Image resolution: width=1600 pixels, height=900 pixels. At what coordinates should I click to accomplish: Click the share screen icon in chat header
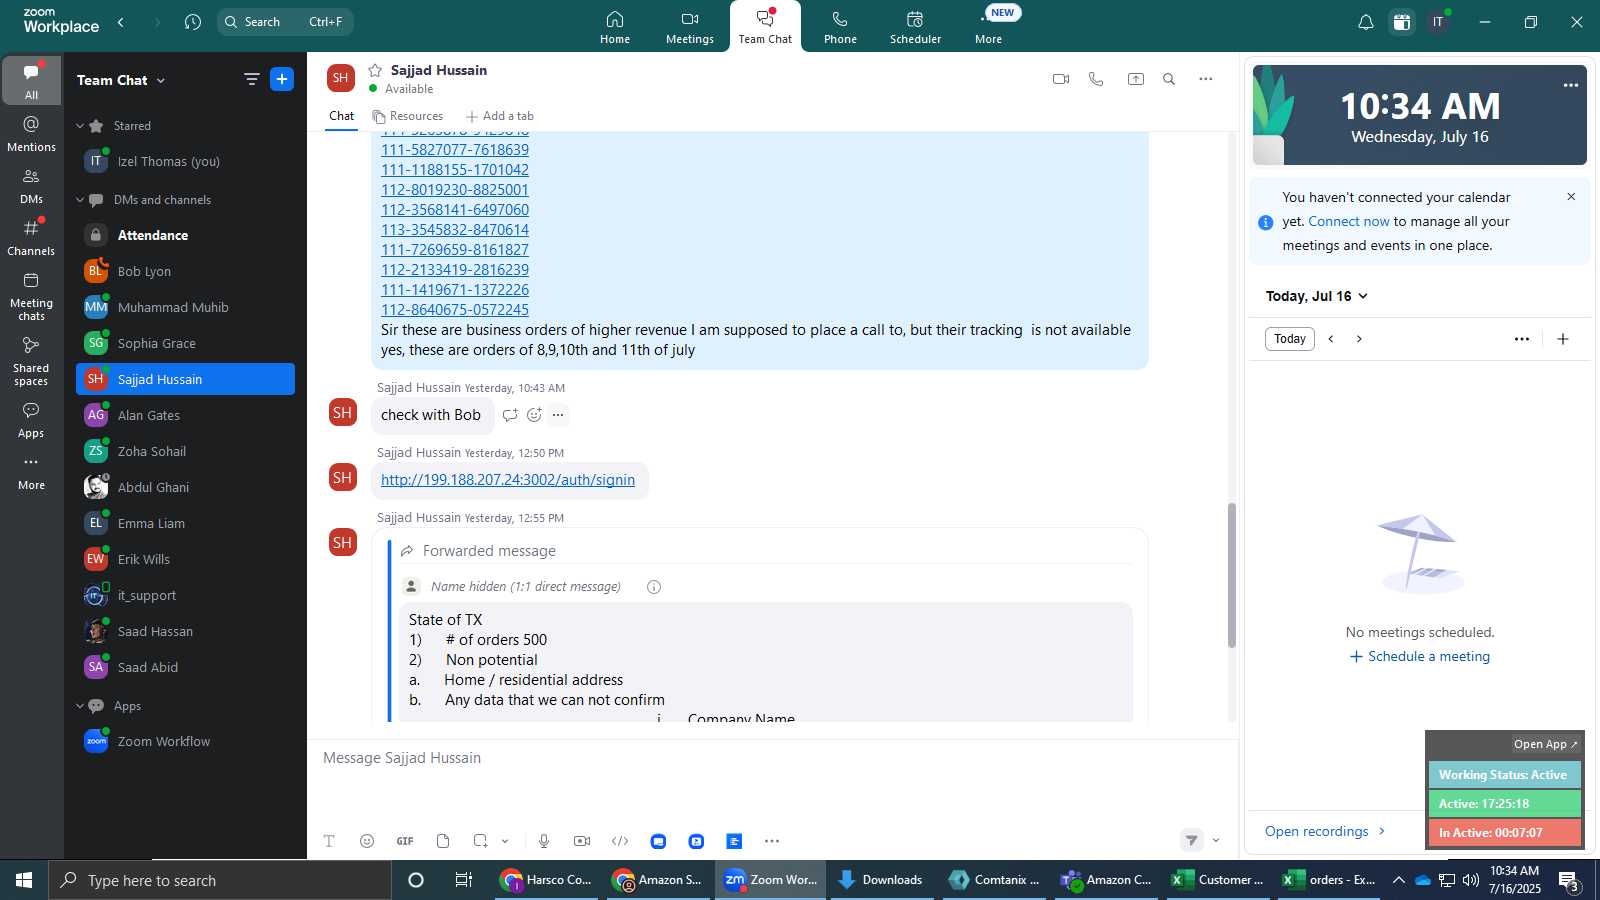(1136, 79)
